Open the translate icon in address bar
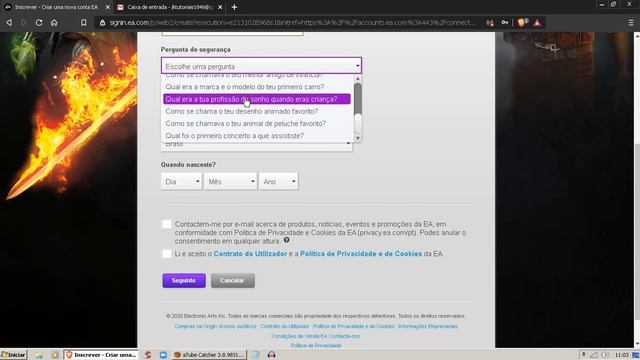Screen dimensions: 640x360 point(490,23)
